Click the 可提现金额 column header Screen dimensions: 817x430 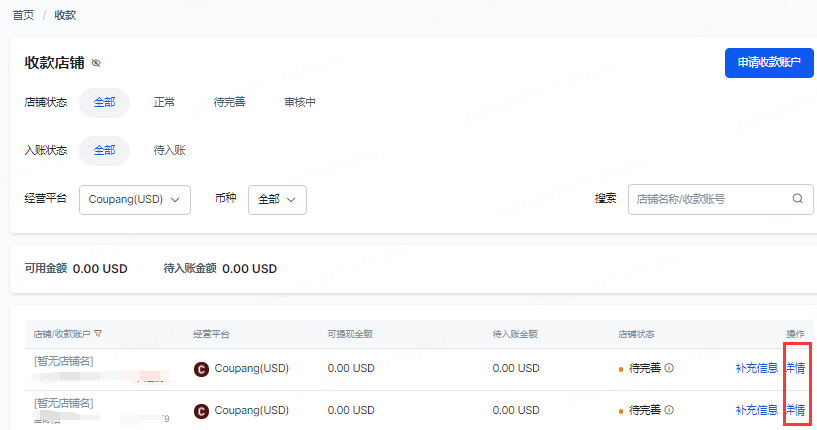pyautogui.click(x=350, y=334)
